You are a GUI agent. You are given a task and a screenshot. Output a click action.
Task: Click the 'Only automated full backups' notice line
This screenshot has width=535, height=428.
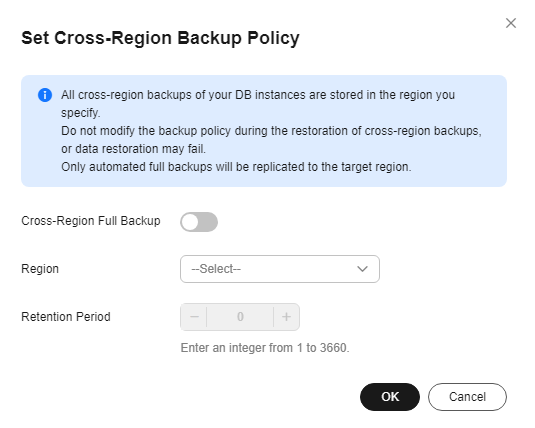(236, 167)
